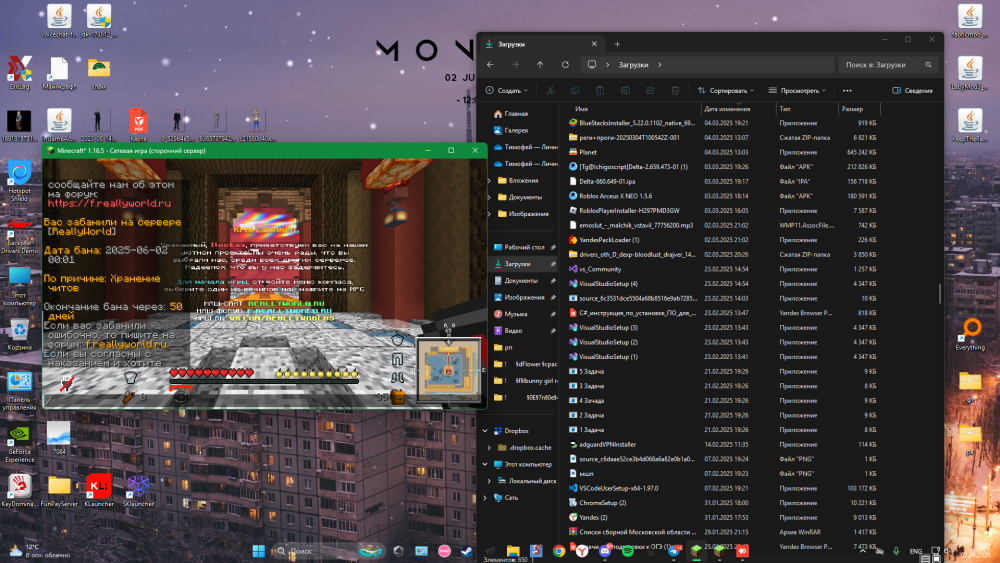Expand Документы under OneDrive in sidebar

(x=489, y=197)
